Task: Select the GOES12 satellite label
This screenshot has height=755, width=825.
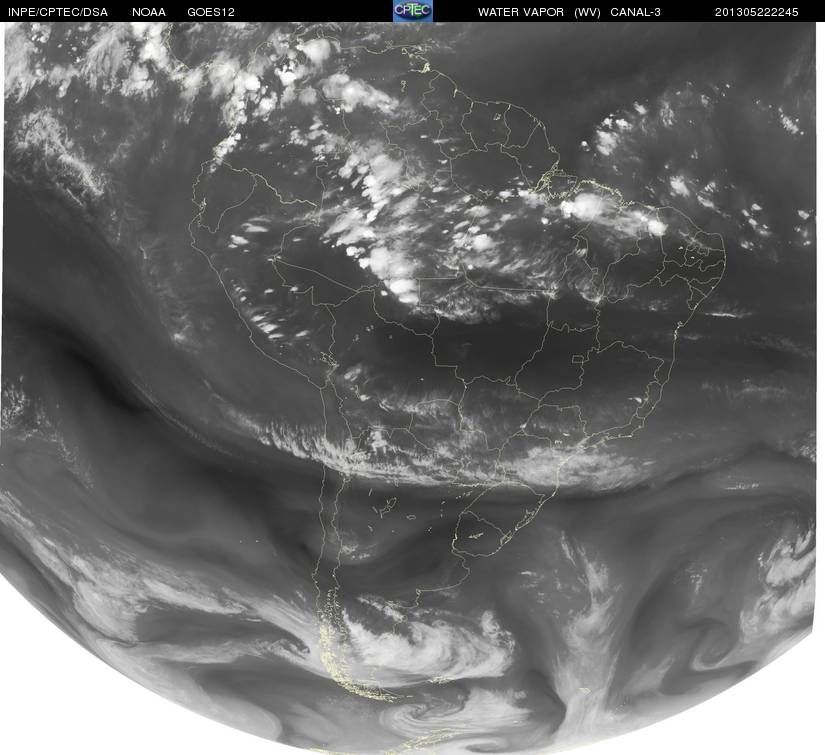Action: click(211, 12)
